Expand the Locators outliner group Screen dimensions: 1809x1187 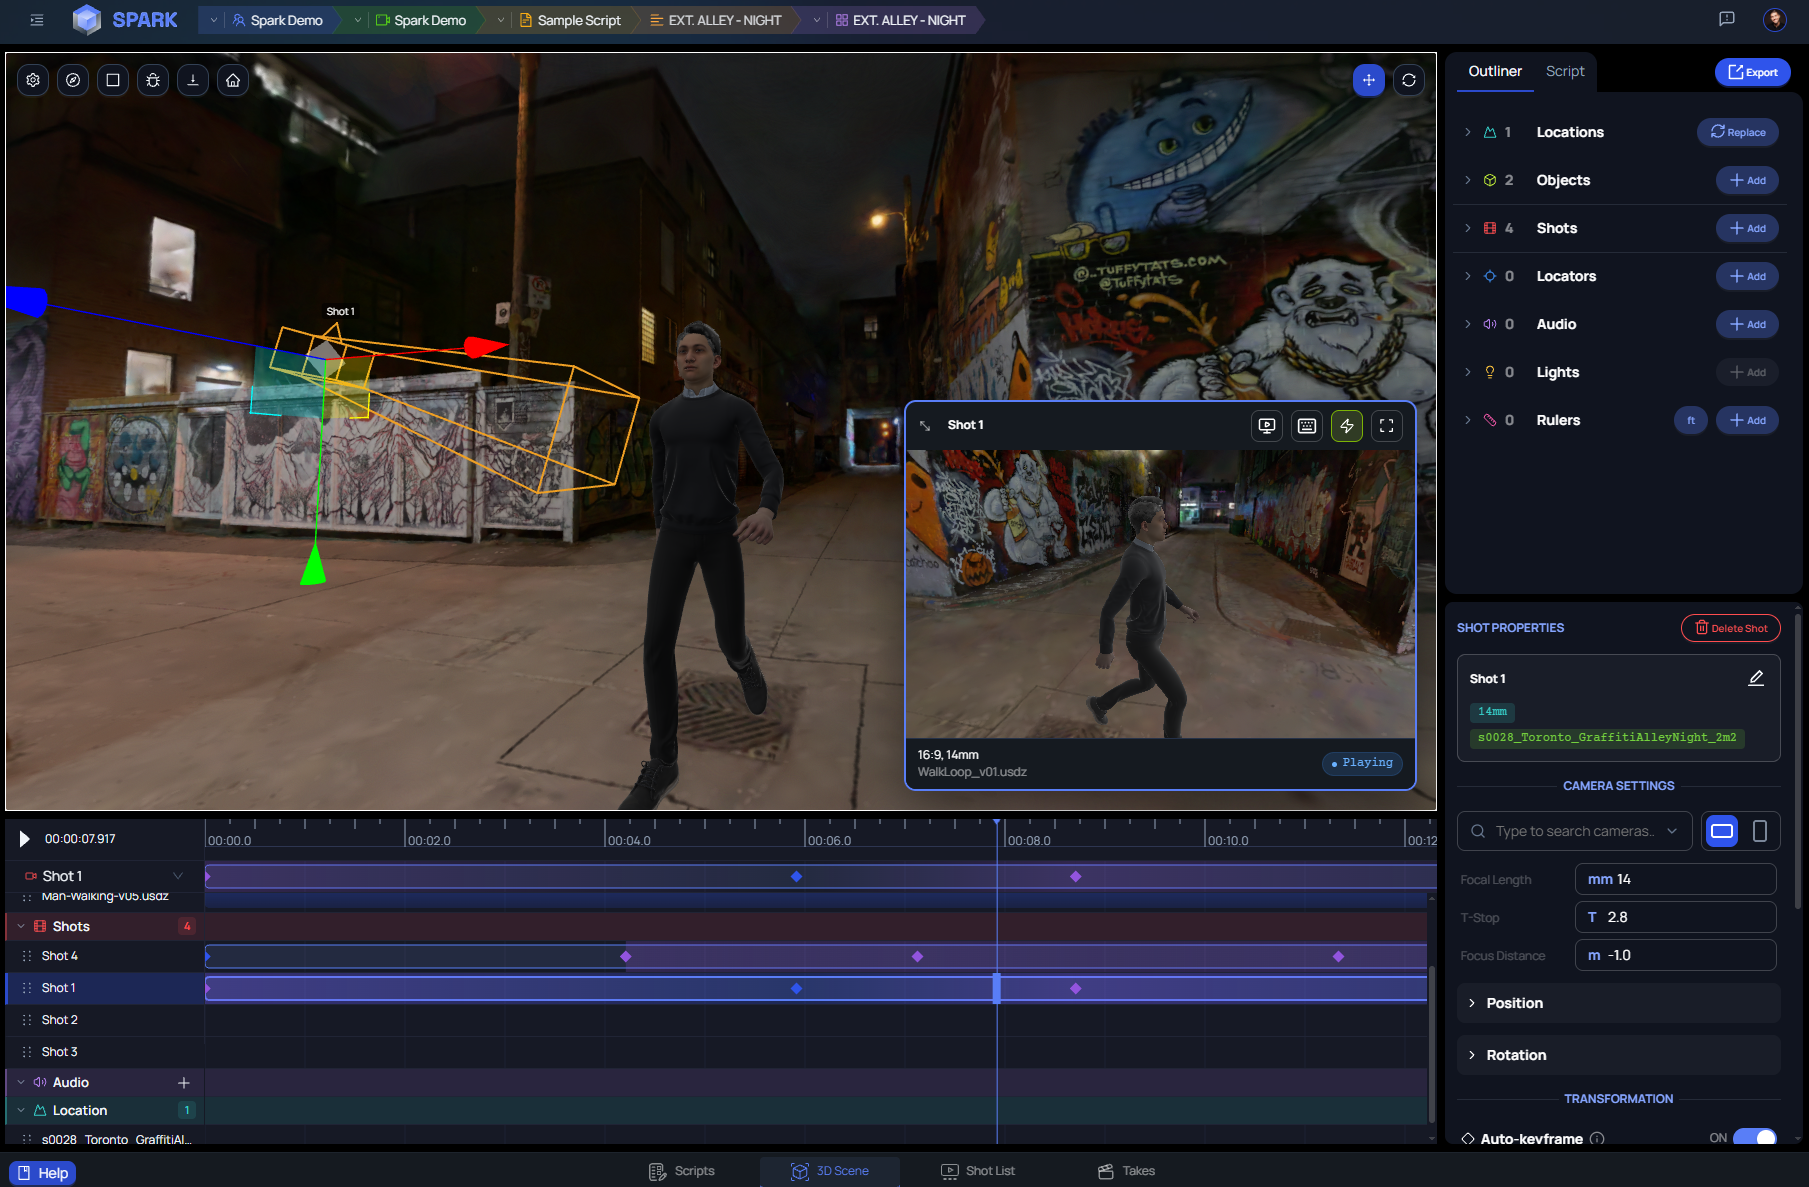pos(1468,276)
